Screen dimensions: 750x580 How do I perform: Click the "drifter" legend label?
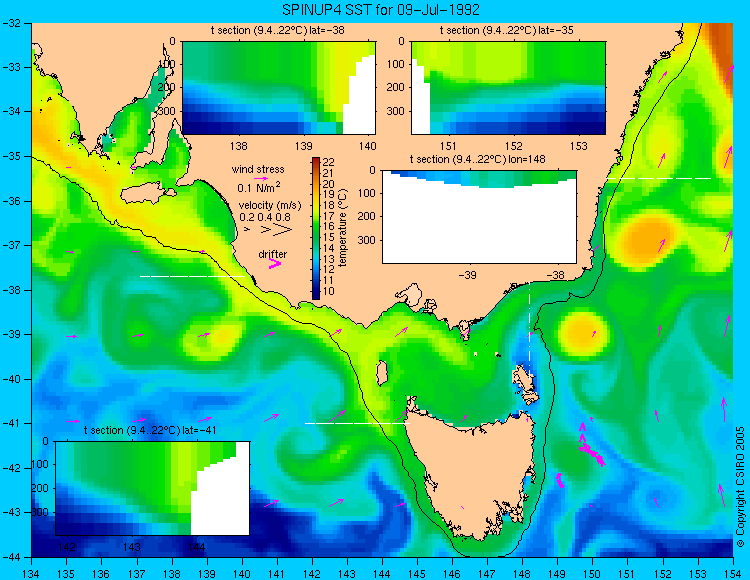273,254
